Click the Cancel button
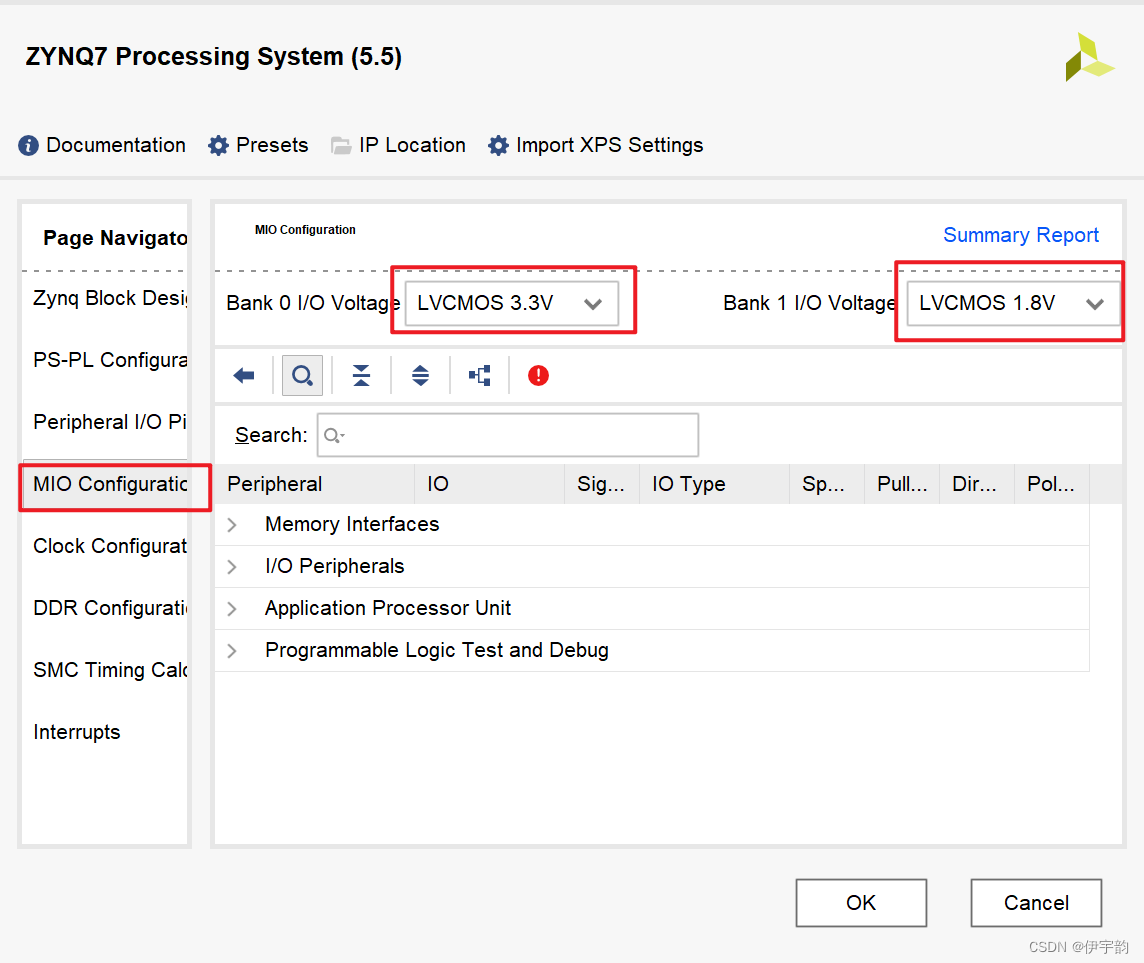The image size is (1144, 963). pyautogui.click(x=1036, y=903)
